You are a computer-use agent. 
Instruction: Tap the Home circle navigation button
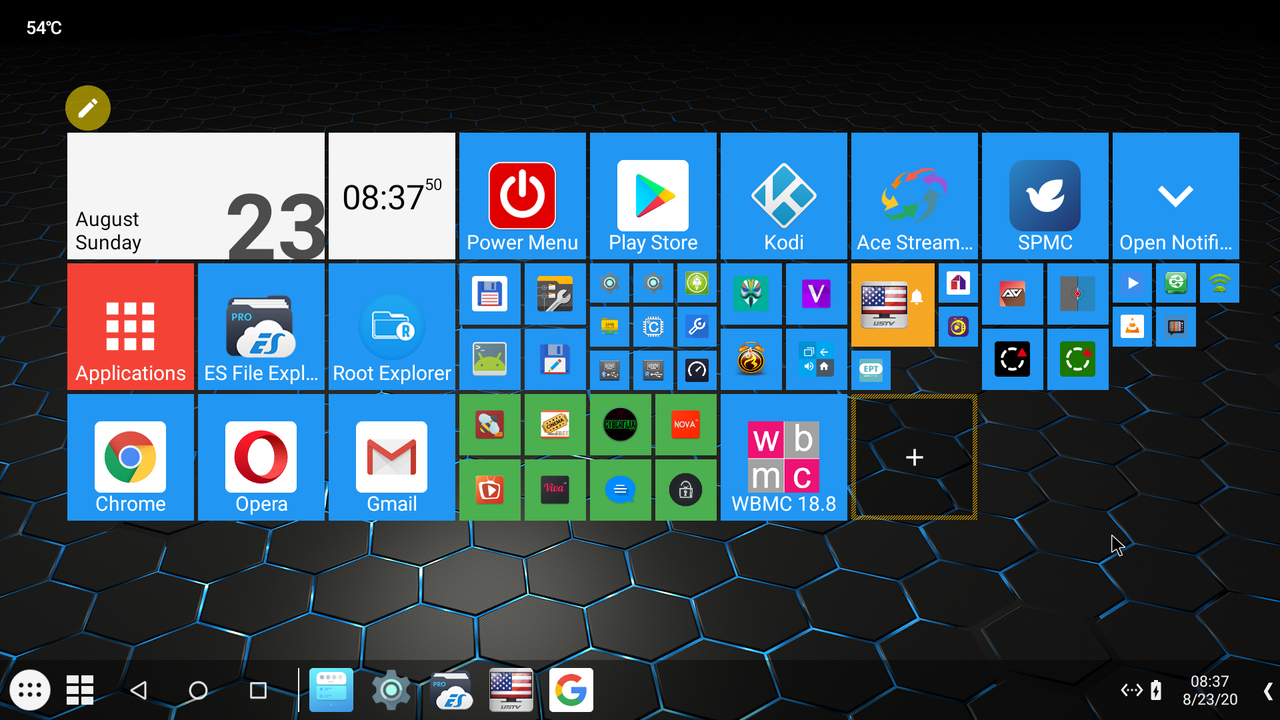(198, 690)
